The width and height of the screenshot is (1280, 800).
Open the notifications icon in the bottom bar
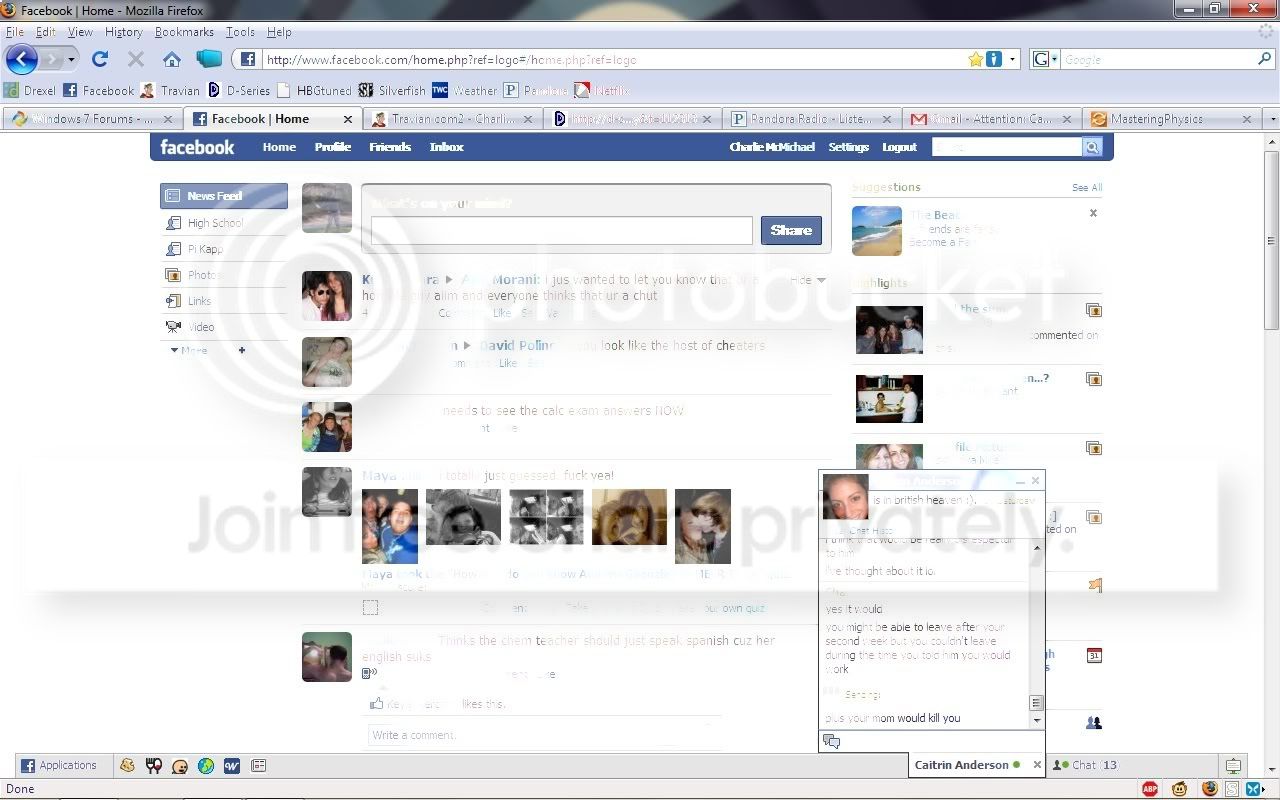click(x=1233, y=766)
